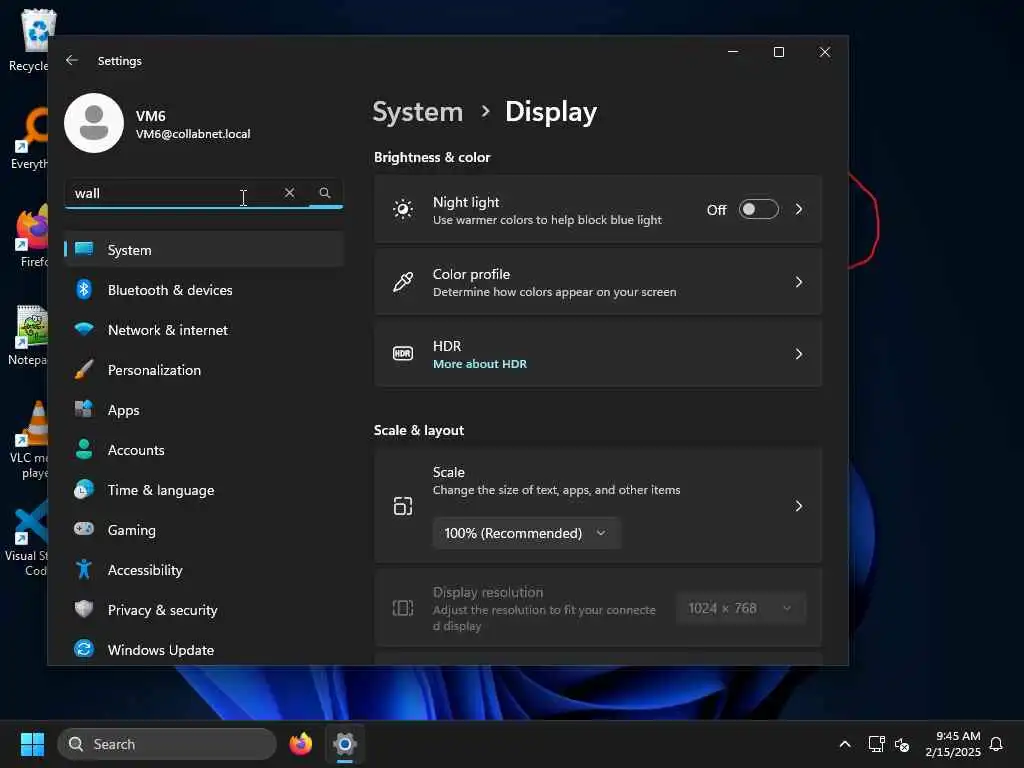The width and height of the screenshot is (1024, 768).
Task: Click VM6@collabnet.local account email
Action: 193,134
